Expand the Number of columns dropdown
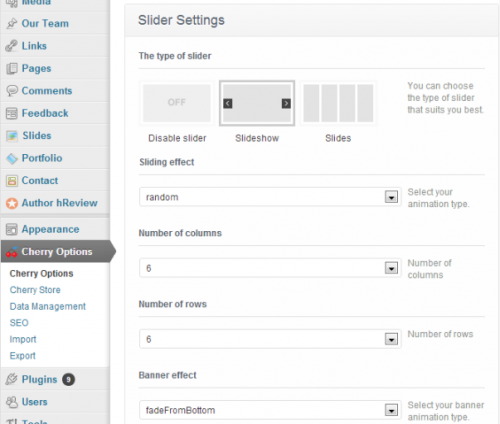 [270, 268]
